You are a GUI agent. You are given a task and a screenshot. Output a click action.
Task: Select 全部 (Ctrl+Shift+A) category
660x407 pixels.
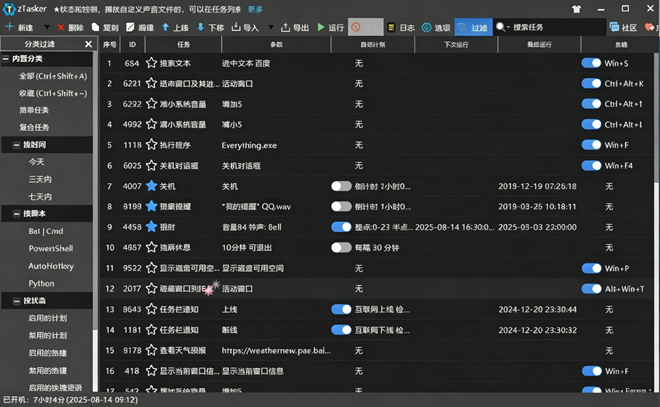click(53, 76)
